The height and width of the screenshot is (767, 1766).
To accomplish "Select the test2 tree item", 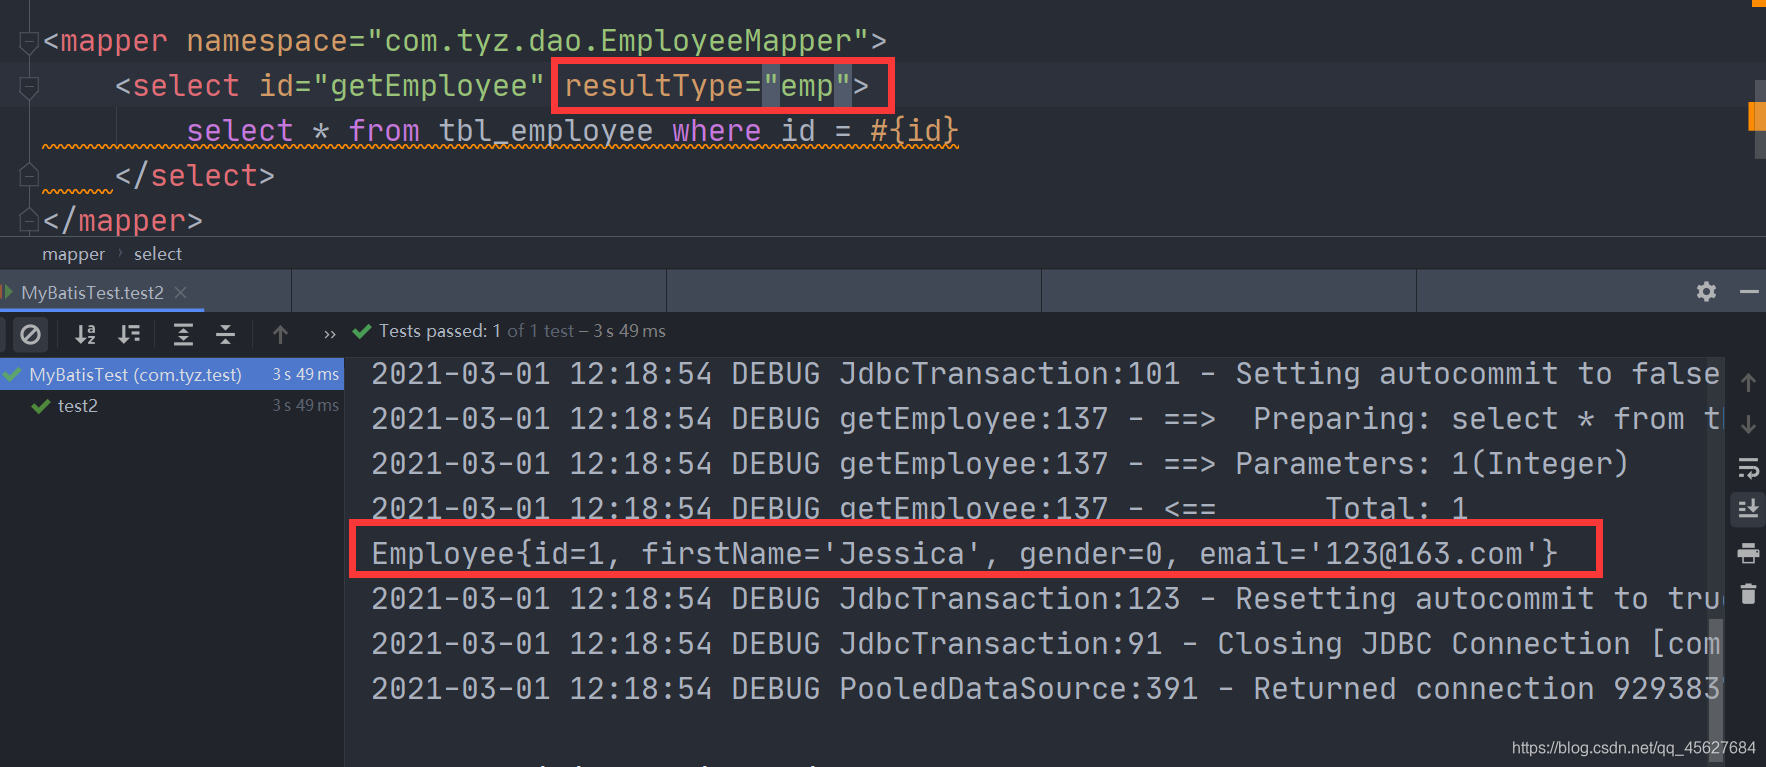I will click(x=77, y=405).
